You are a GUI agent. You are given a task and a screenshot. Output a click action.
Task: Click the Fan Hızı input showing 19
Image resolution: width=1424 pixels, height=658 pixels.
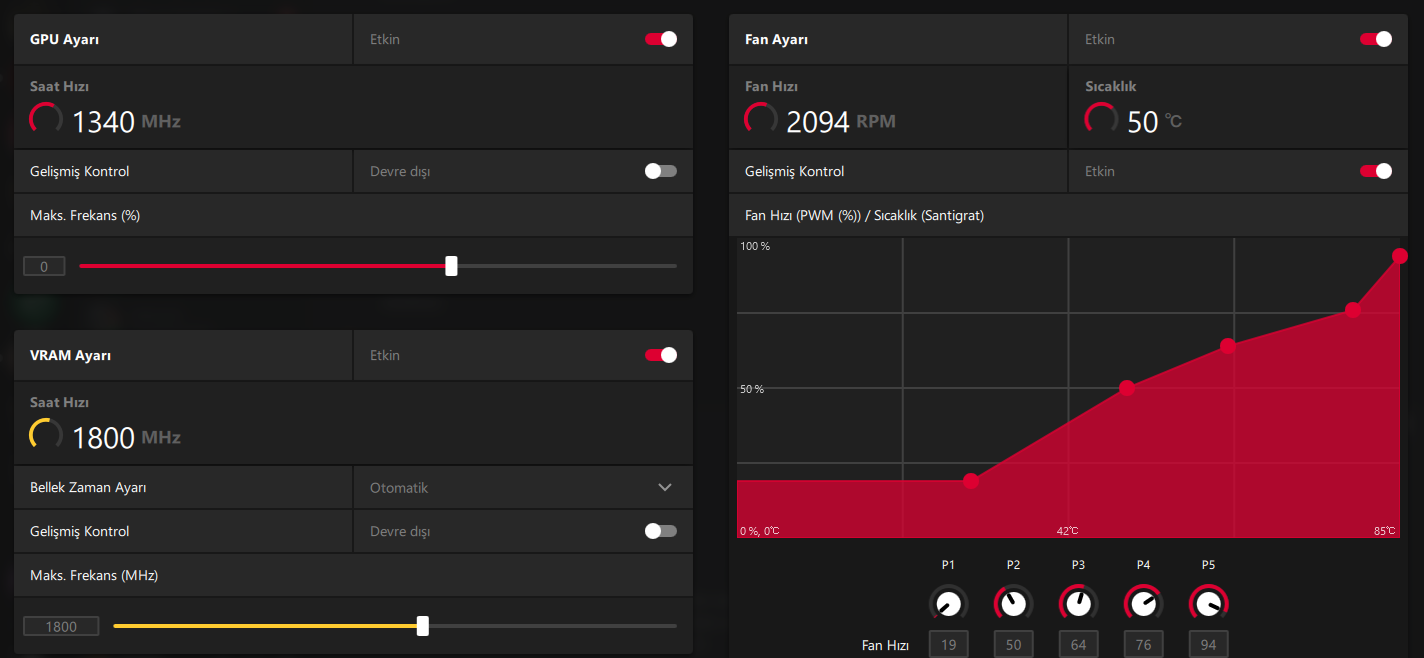[948, 645]
